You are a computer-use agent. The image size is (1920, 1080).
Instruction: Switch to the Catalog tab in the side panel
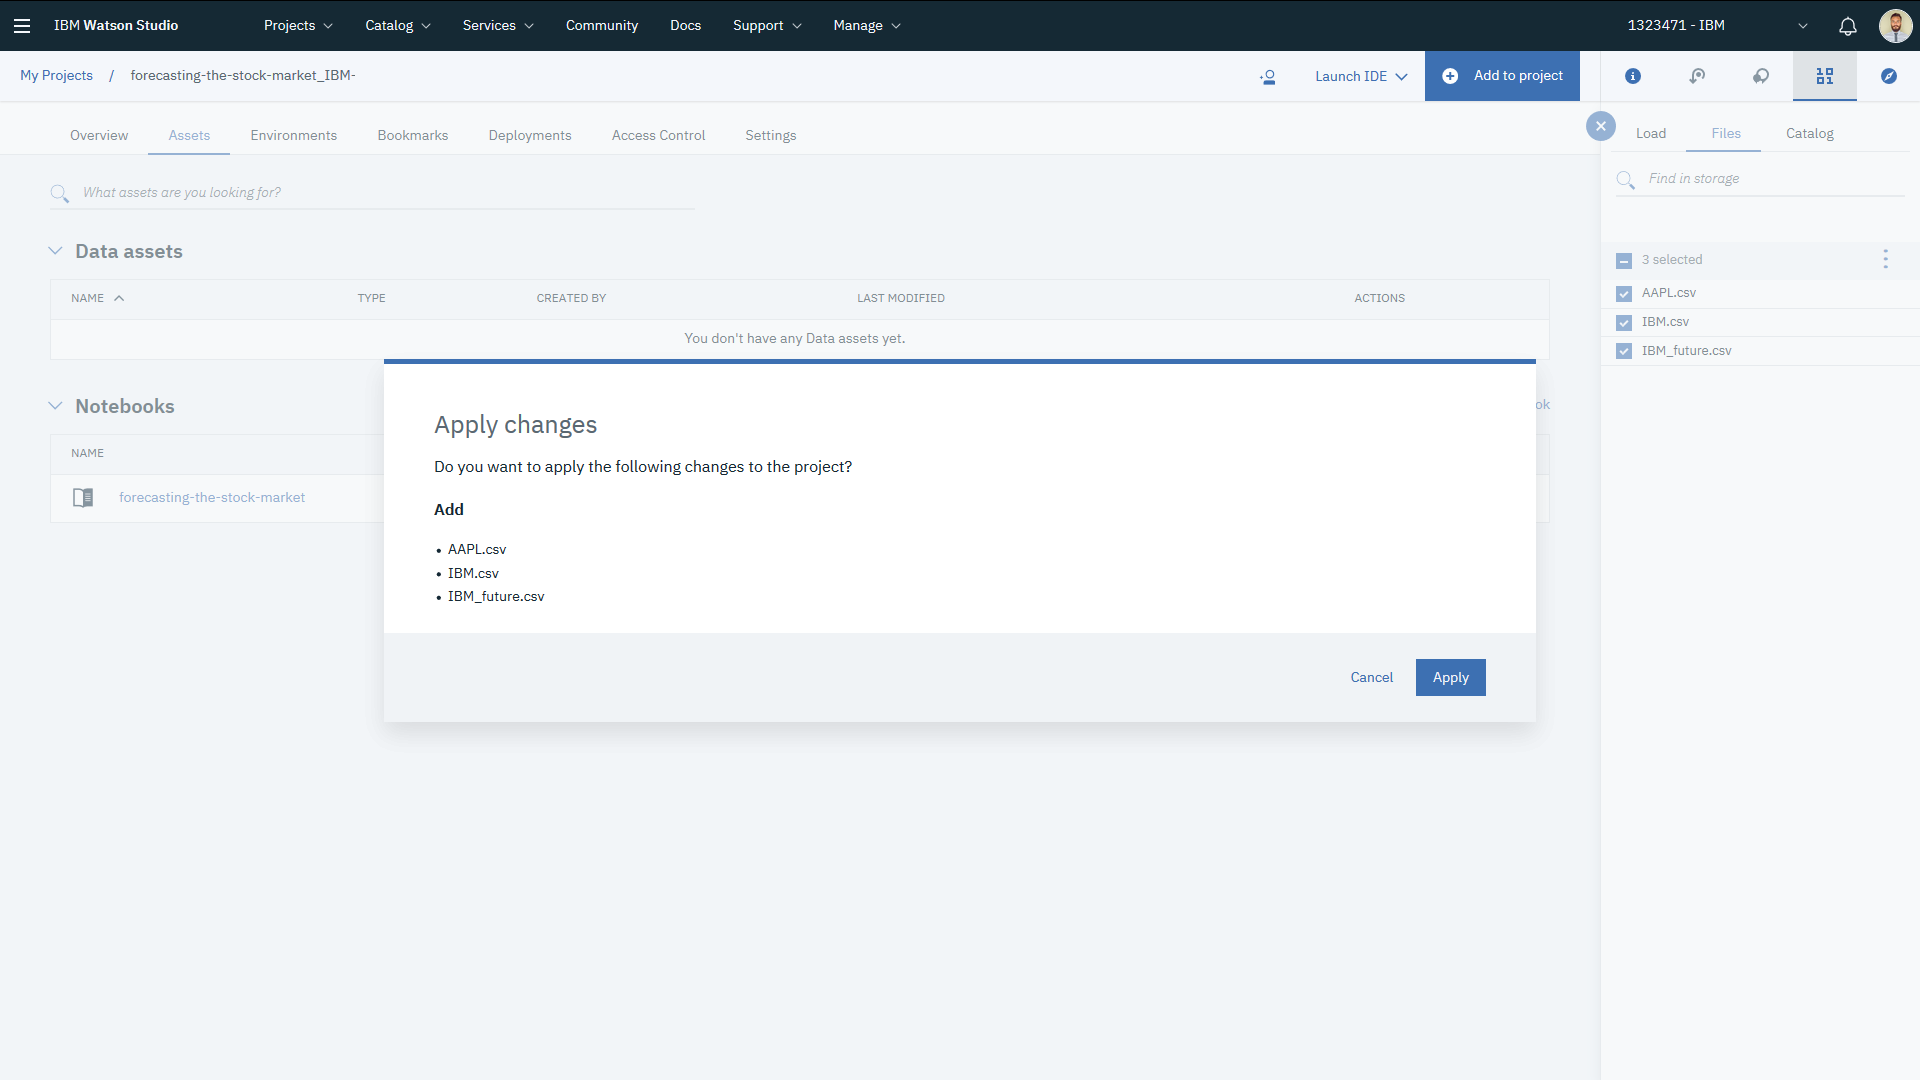click(x=1809, y=134)
